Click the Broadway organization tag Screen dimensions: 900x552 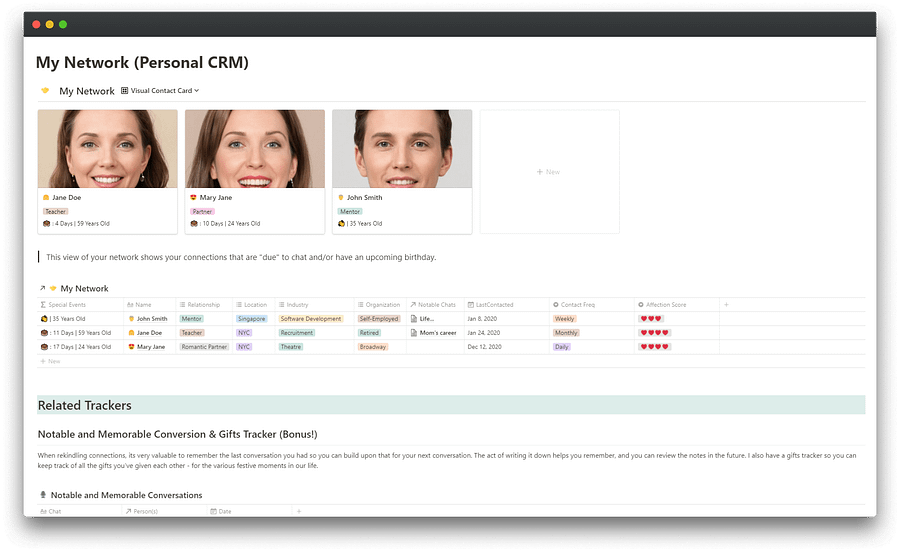tap(373, 347)
